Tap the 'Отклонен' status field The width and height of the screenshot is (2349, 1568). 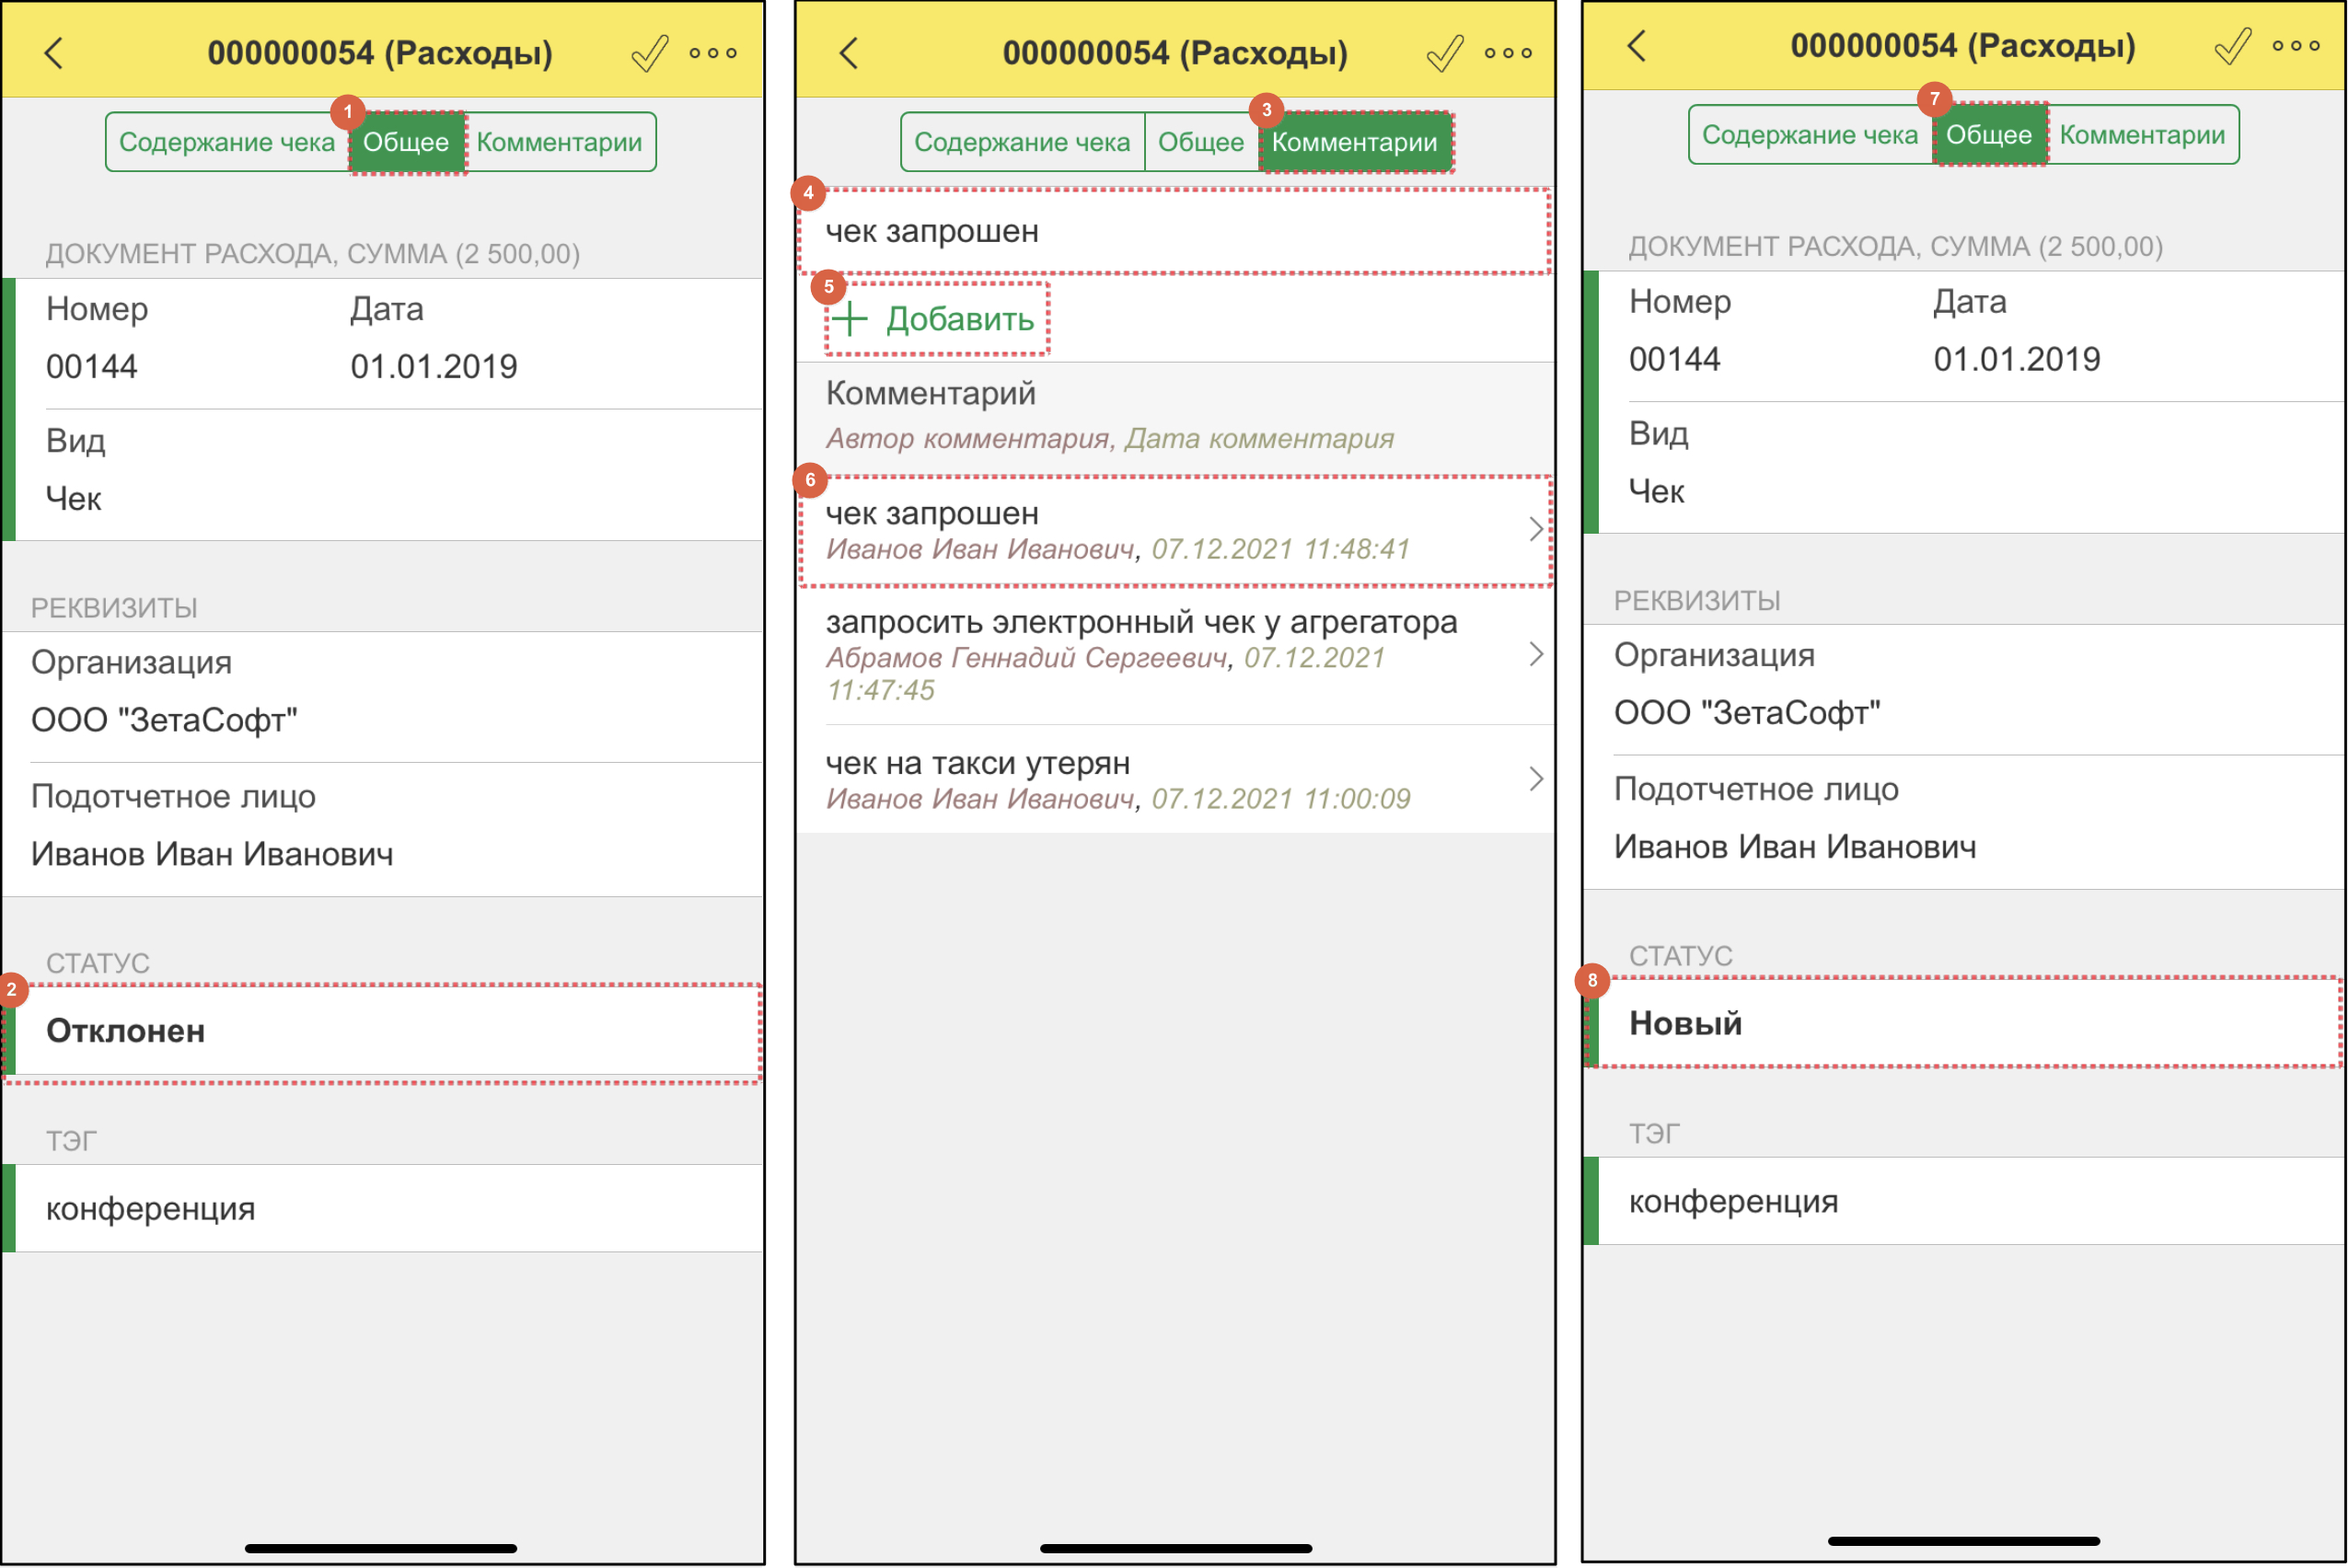382,1032
